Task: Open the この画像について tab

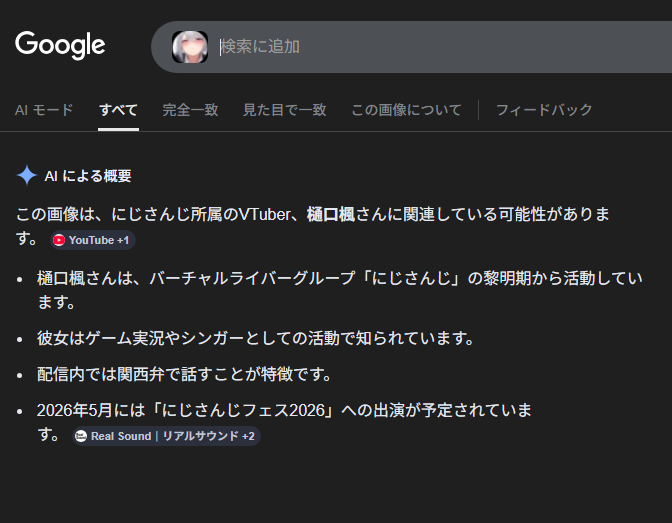Action: [406, 110]
